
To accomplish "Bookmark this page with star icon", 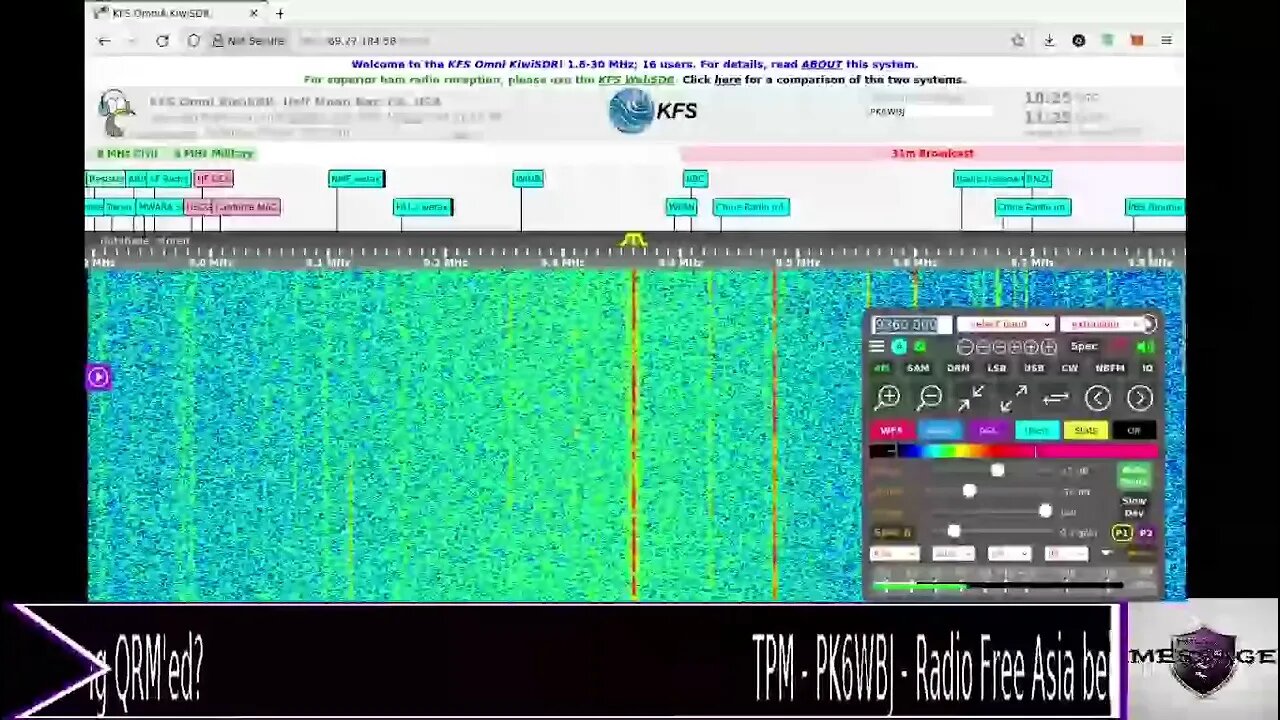I will click(1018, 41).
